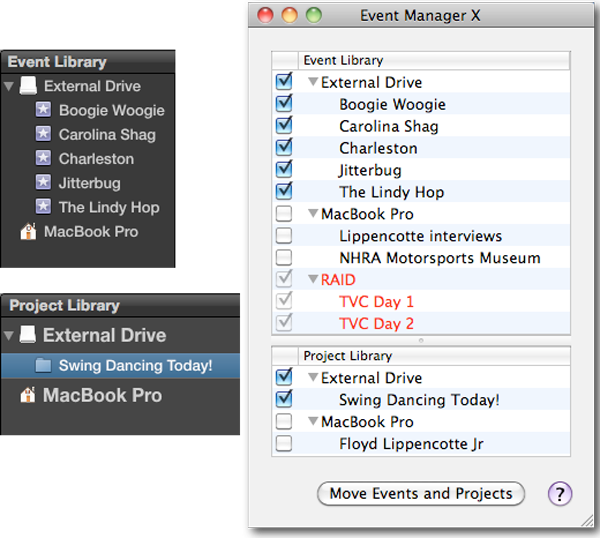Collapse MacBook Pro triangle in Event Manager Project Library
The image size is (600, 538).
tap(313, 421)
